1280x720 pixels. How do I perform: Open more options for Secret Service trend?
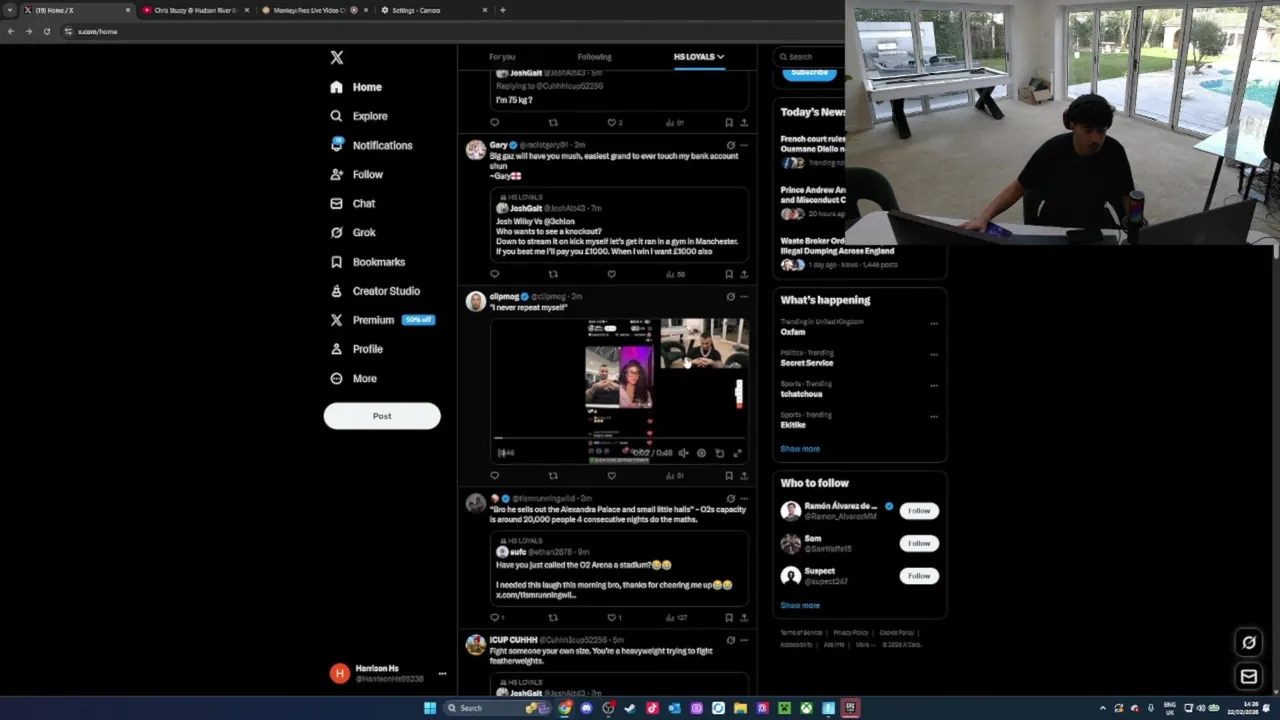coord(934,354)
